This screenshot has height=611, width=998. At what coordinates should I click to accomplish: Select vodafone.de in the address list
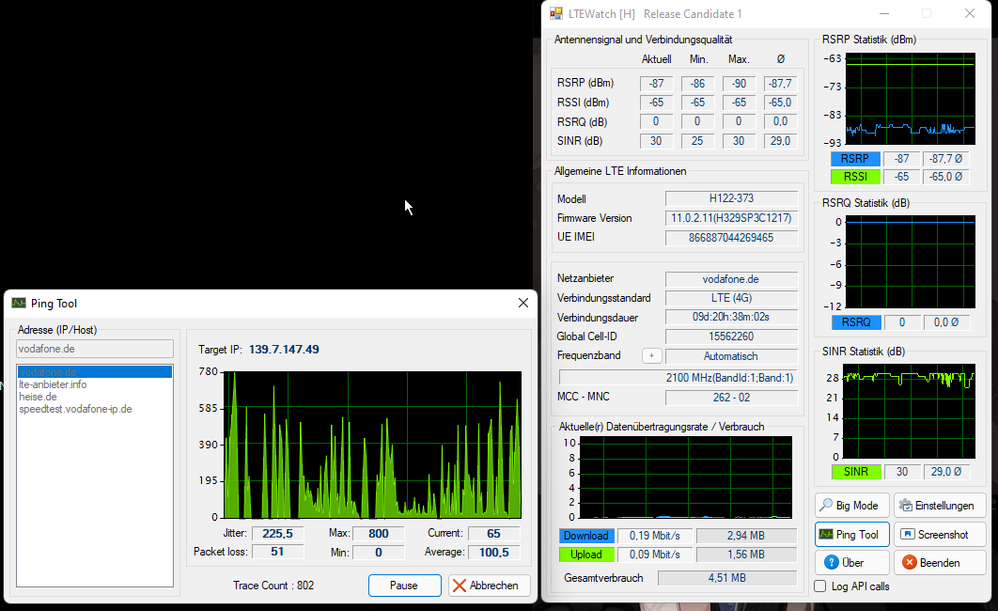point(47,372)
